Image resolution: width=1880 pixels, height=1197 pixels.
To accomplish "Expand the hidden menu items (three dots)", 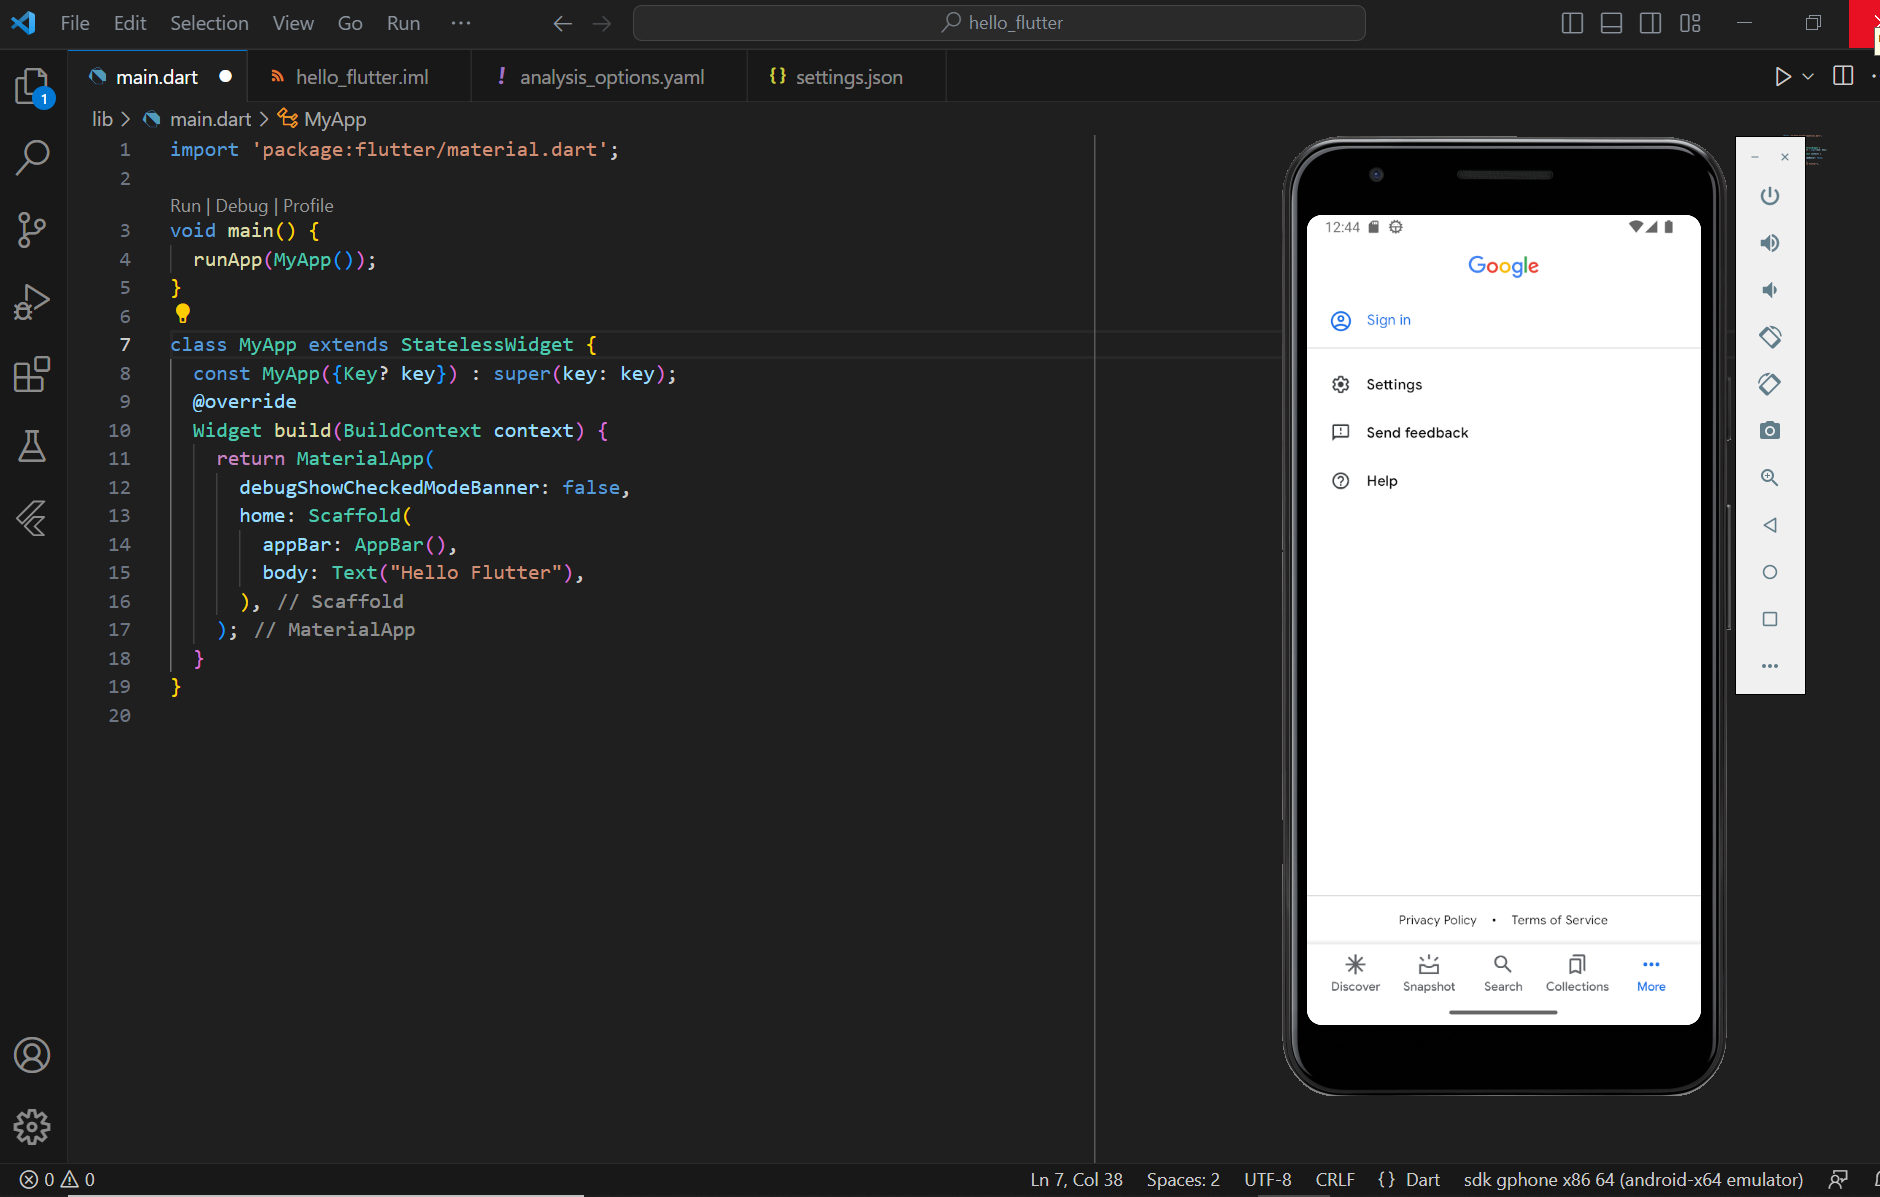I will (x=461, y=23).
